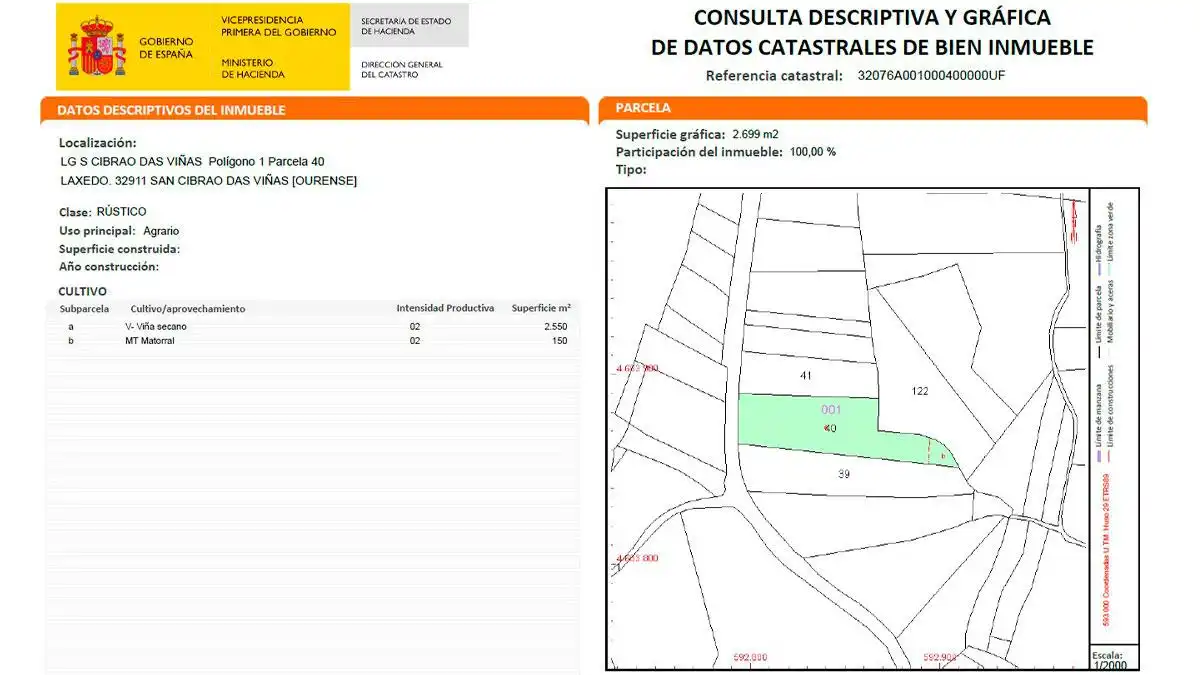This screenshot has width=1200, height=675.
Task: Click the 'Intensidad Productiva' column header
Action: click(445, 308)
